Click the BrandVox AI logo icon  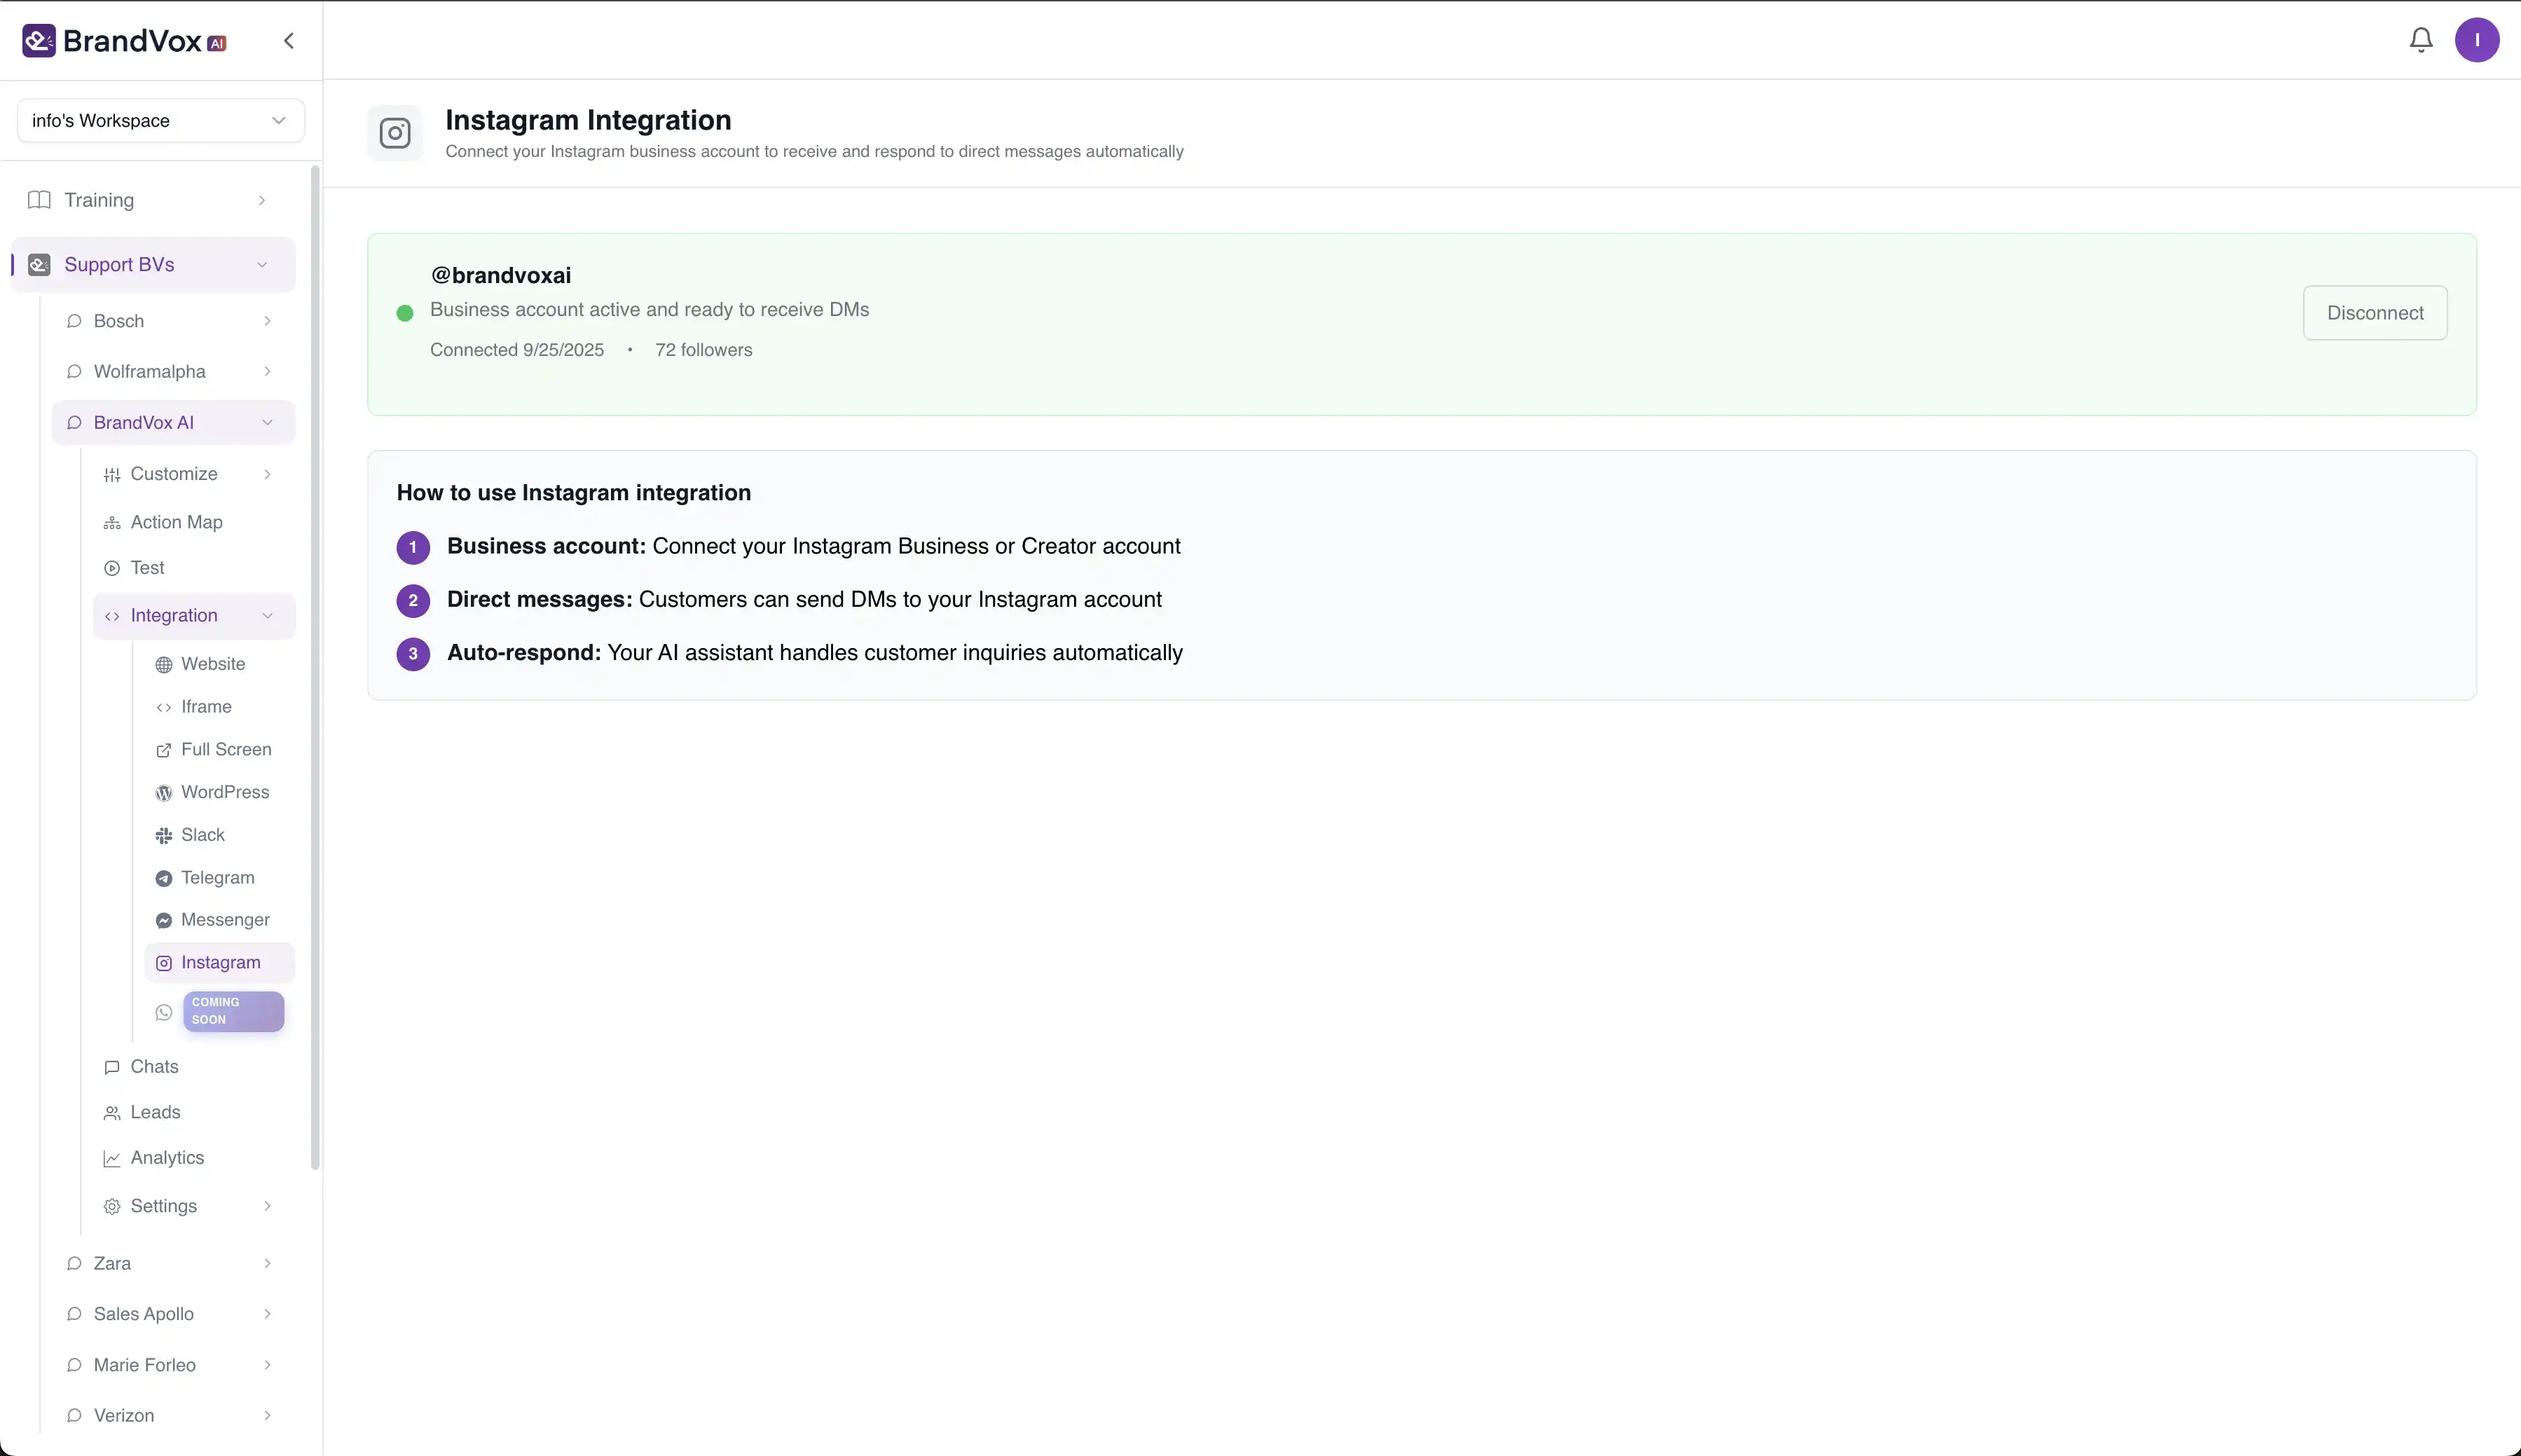tap(39, 41)
